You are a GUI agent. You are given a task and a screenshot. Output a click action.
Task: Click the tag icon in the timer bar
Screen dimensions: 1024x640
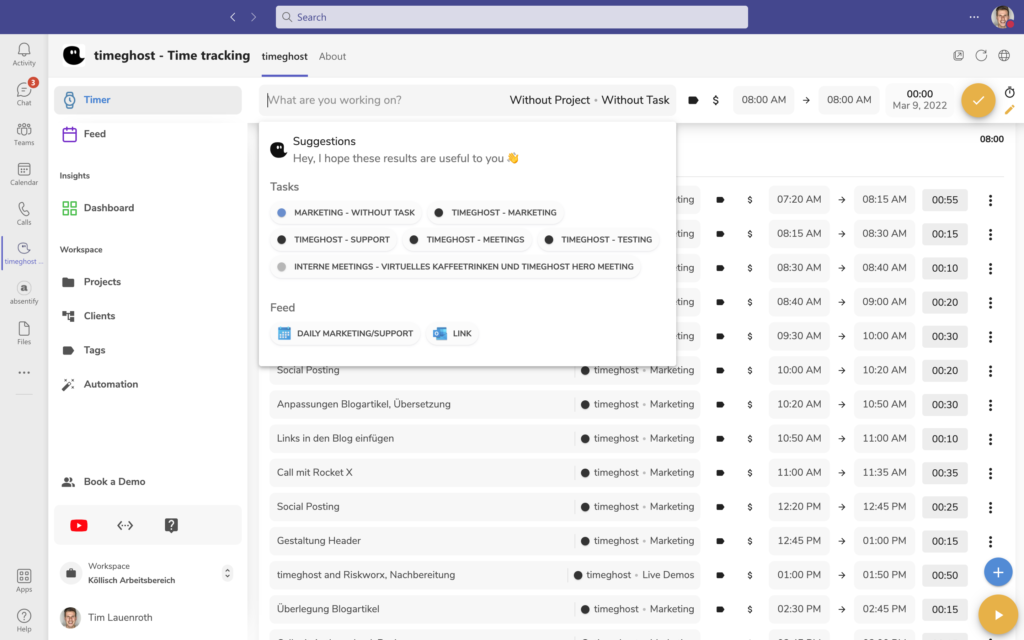click(x=693, y=100)
